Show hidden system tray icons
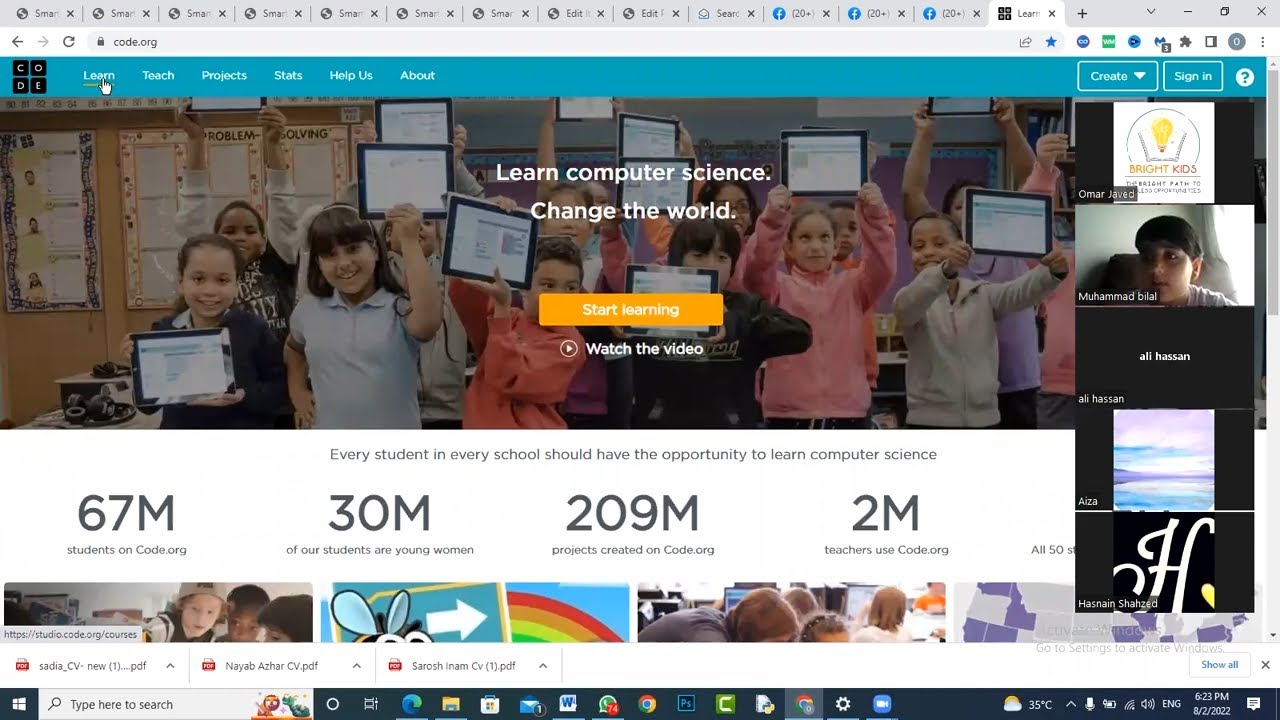The width and height of the screenshot is (1280, 720). tap(1070, 704)
